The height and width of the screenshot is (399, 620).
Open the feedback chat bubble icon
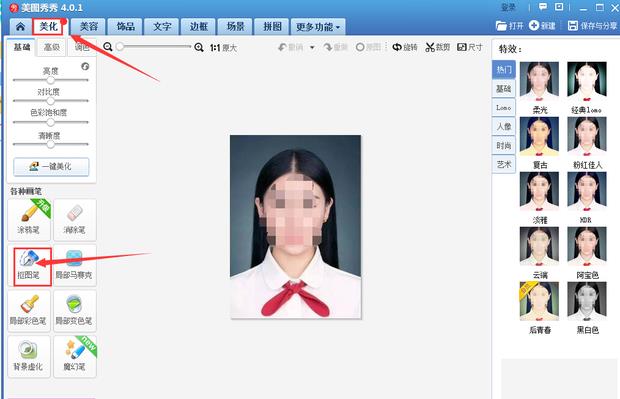(x=543, y=7)
